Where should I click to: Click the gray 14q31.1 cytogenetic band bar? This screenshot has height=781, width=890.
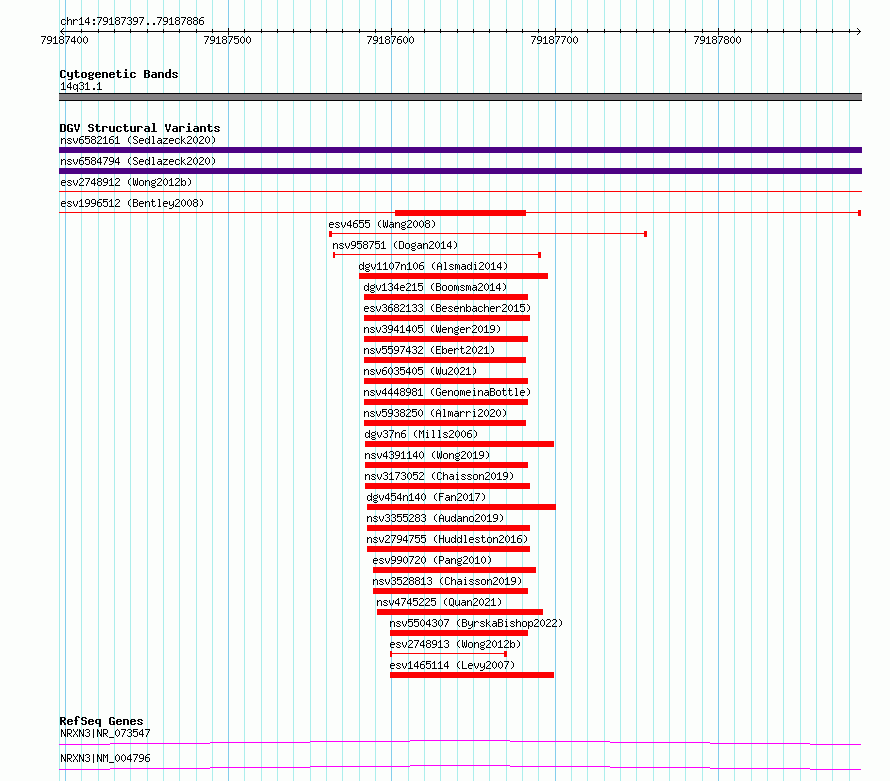click(x=460, y=97)
